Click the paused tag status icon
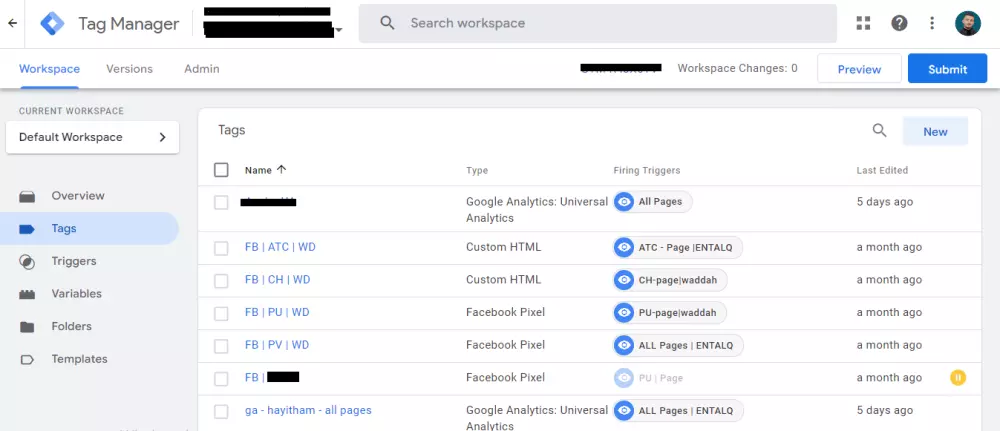 (958, 378)
